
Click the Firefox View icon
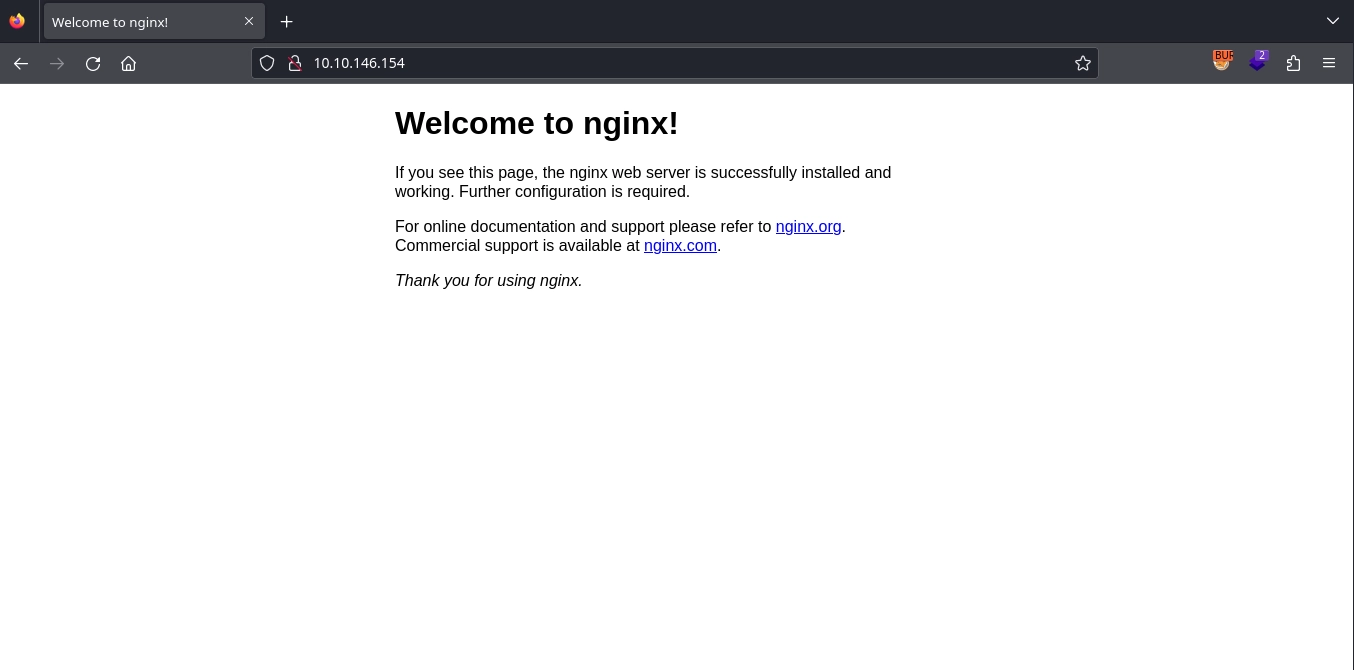[17, 21]
